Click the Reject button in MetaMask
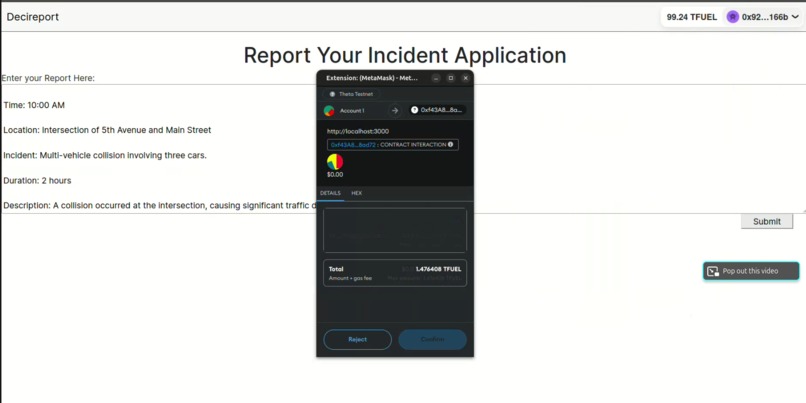 [357, 339]
